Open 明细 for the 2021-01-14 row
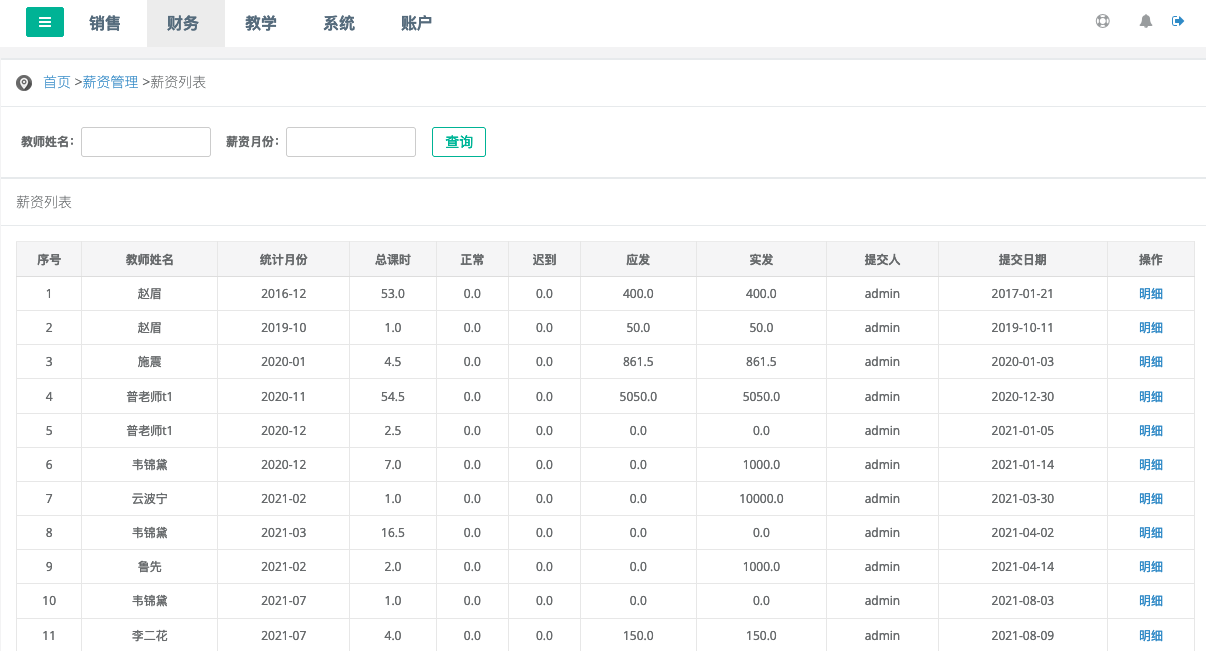Viewport: 1206px width, 651px height. tap(1151, 464)
